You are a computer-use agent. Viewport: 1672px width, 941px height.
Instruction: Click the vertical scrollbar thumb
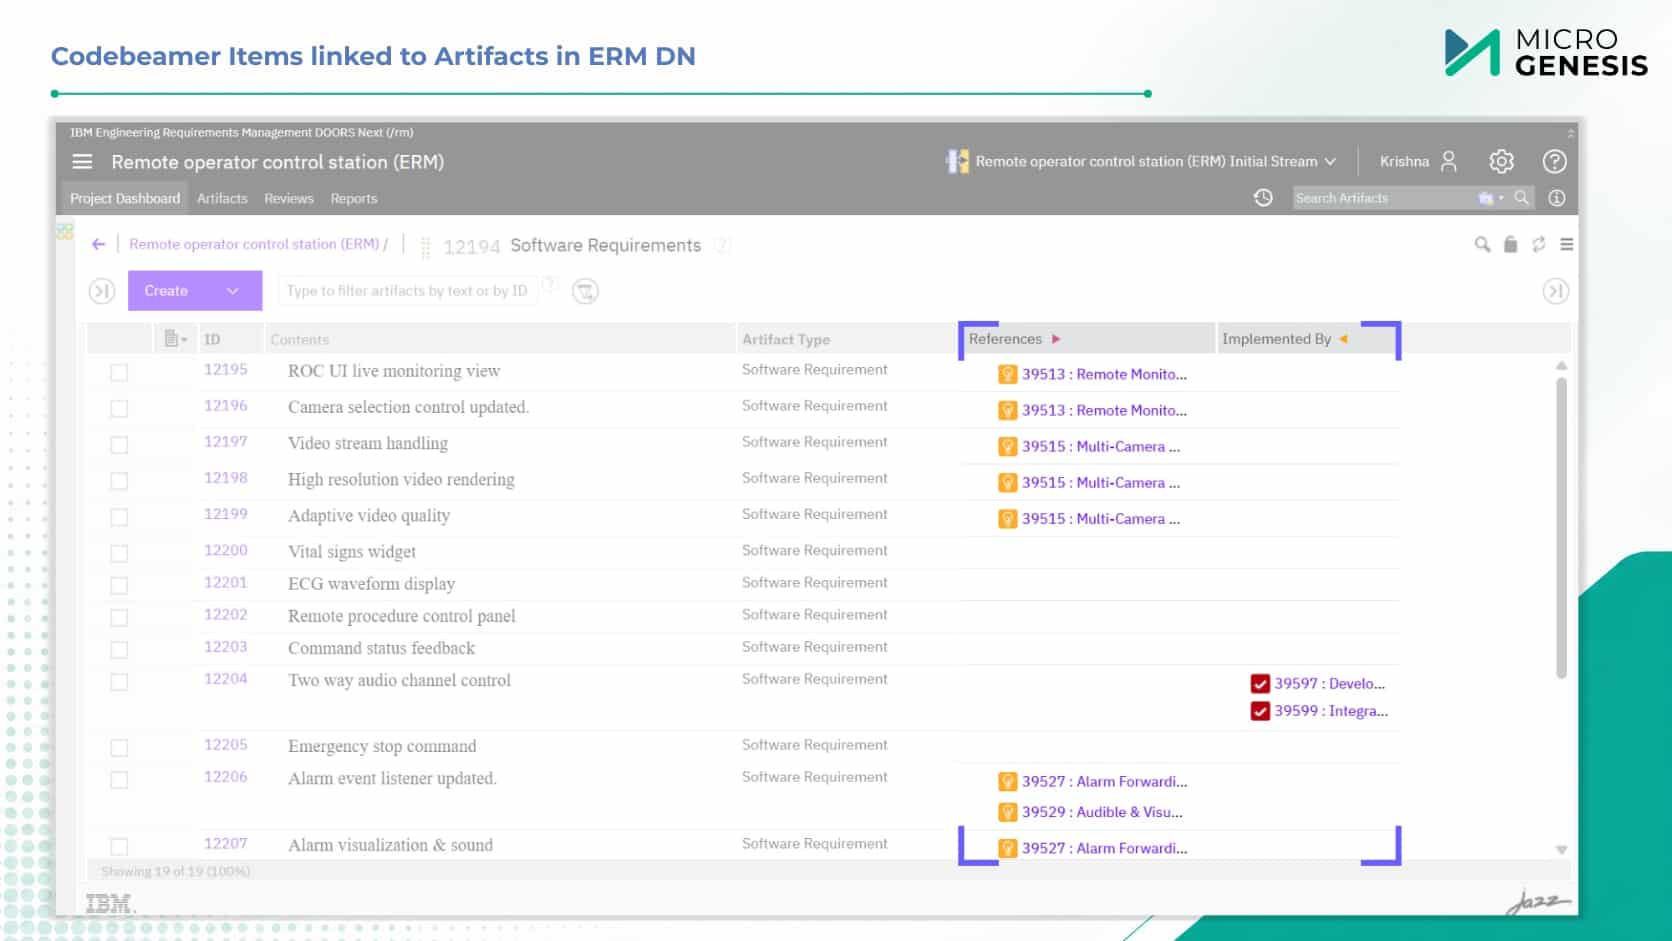pos(1561,527)
